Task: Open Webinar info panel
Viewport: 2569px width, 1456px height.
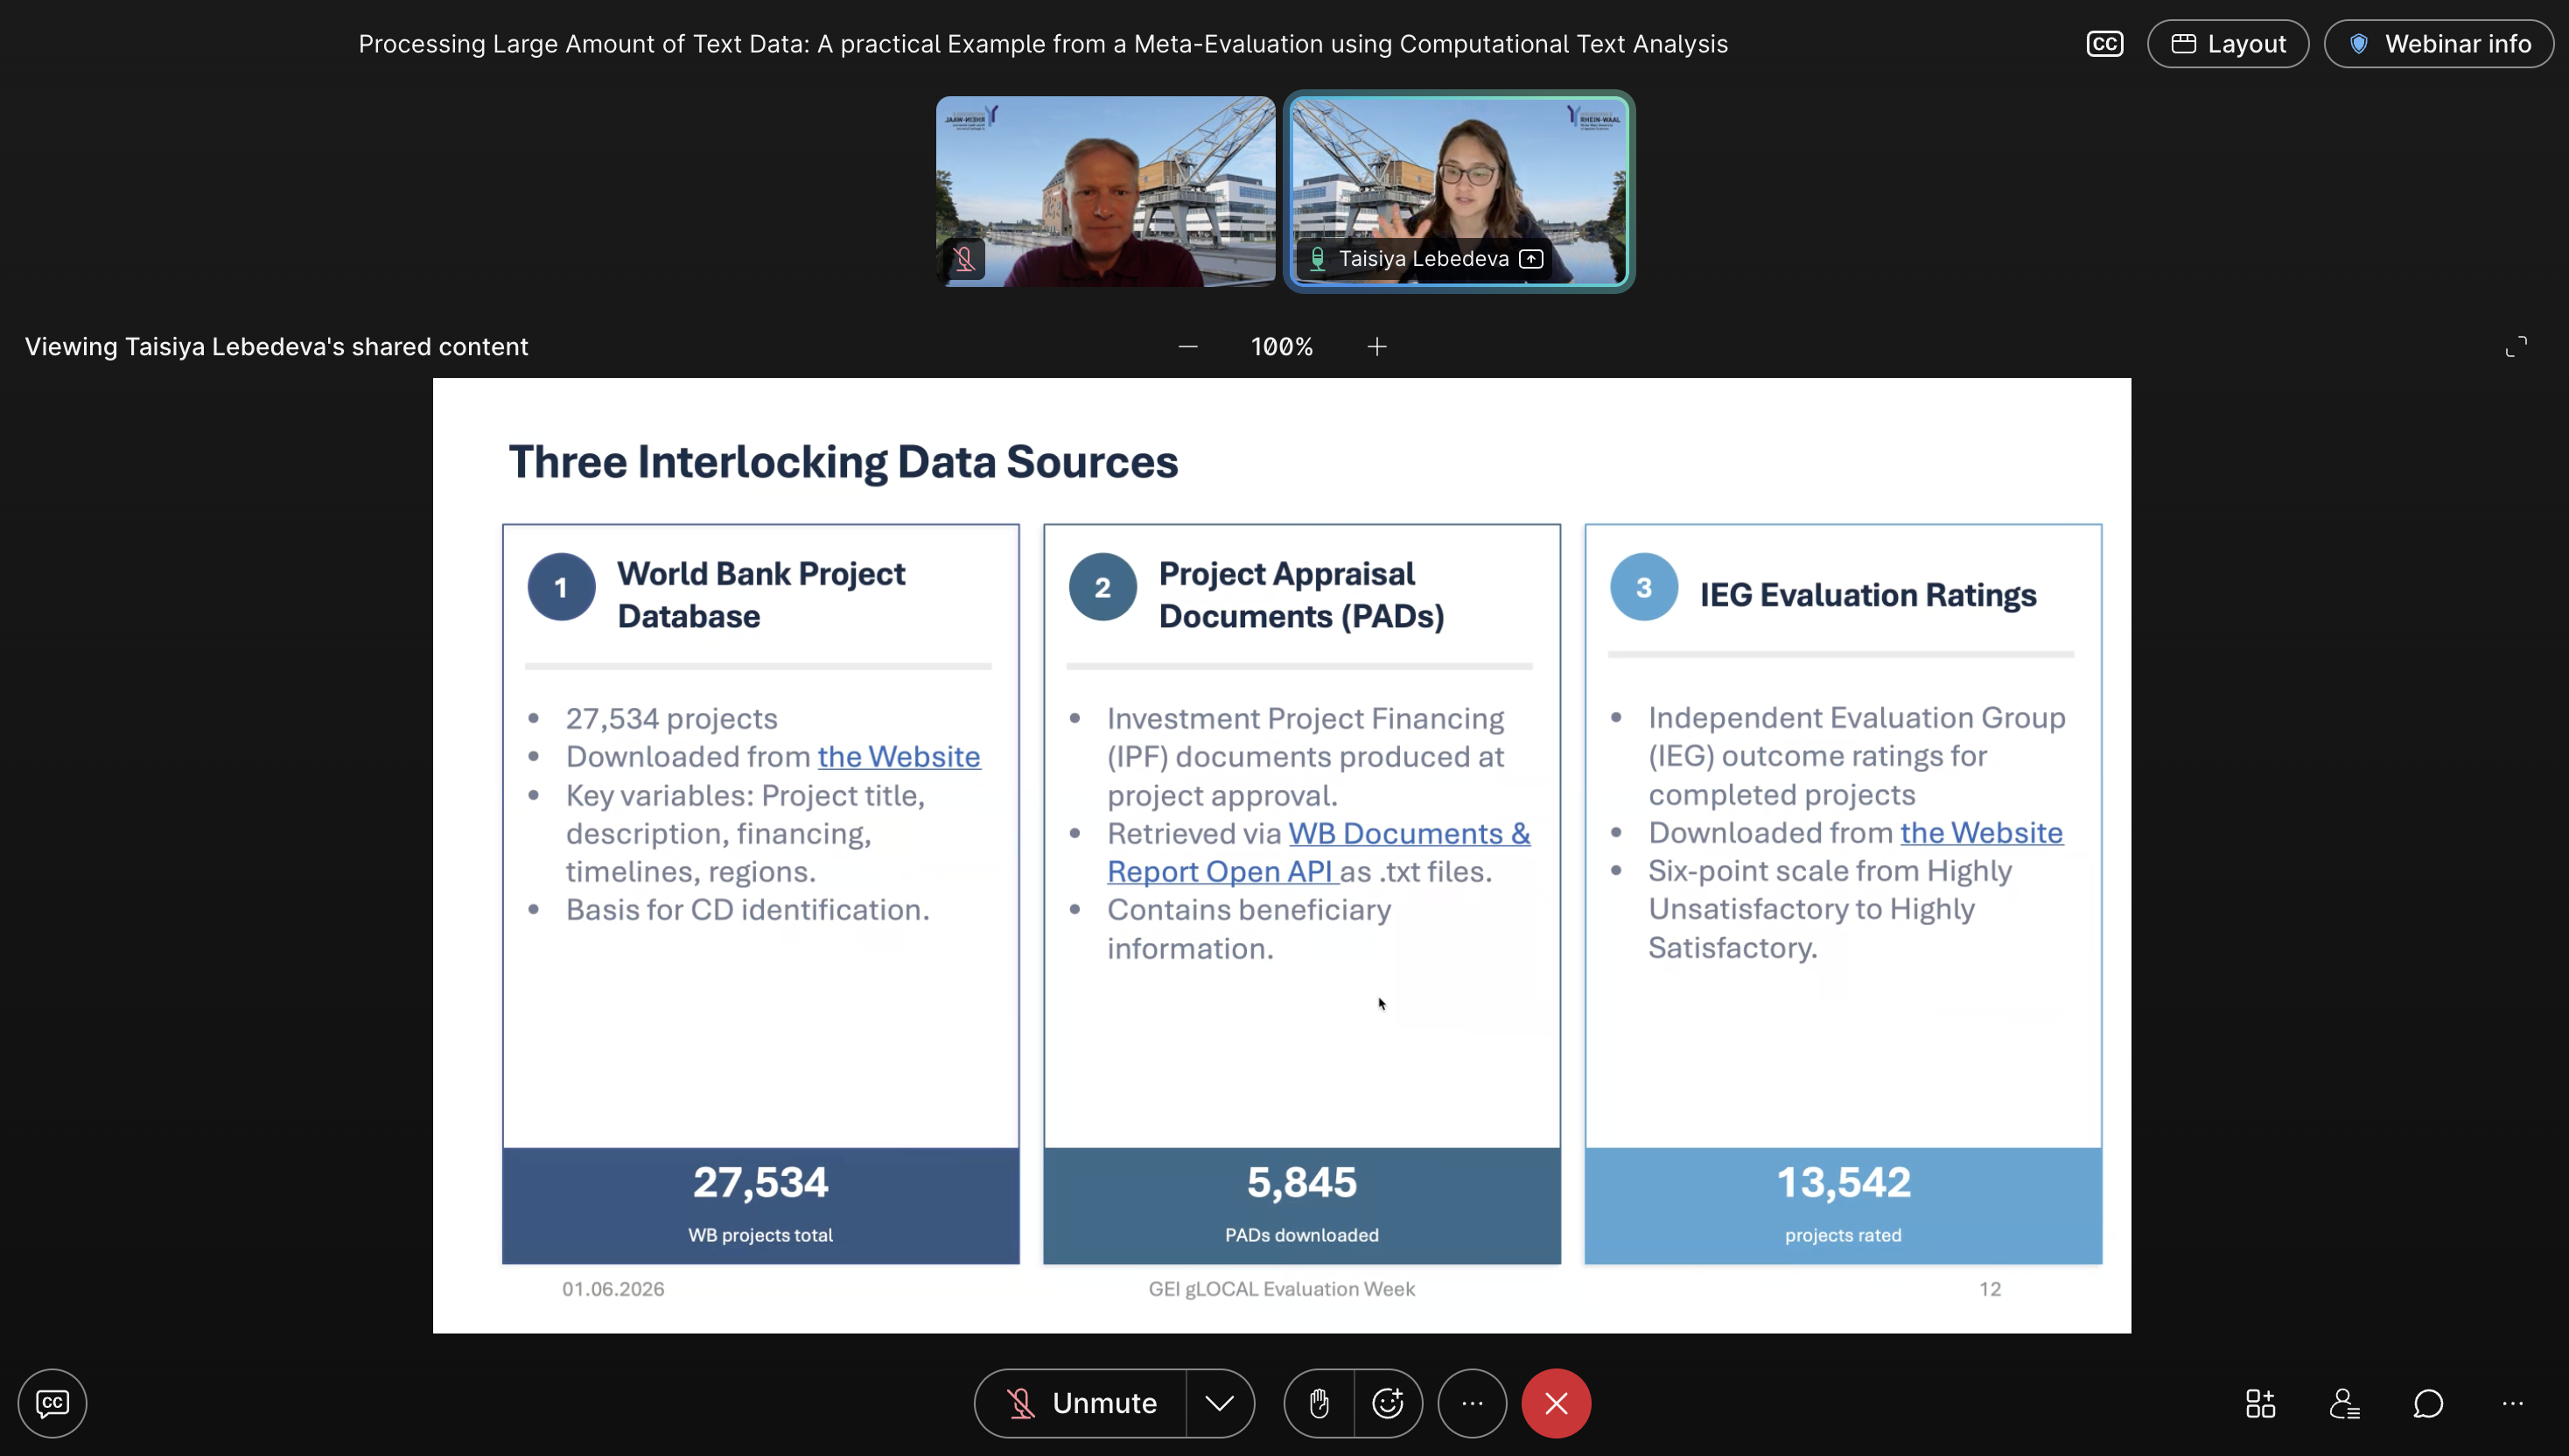Action: click(x=2438, y=44)
